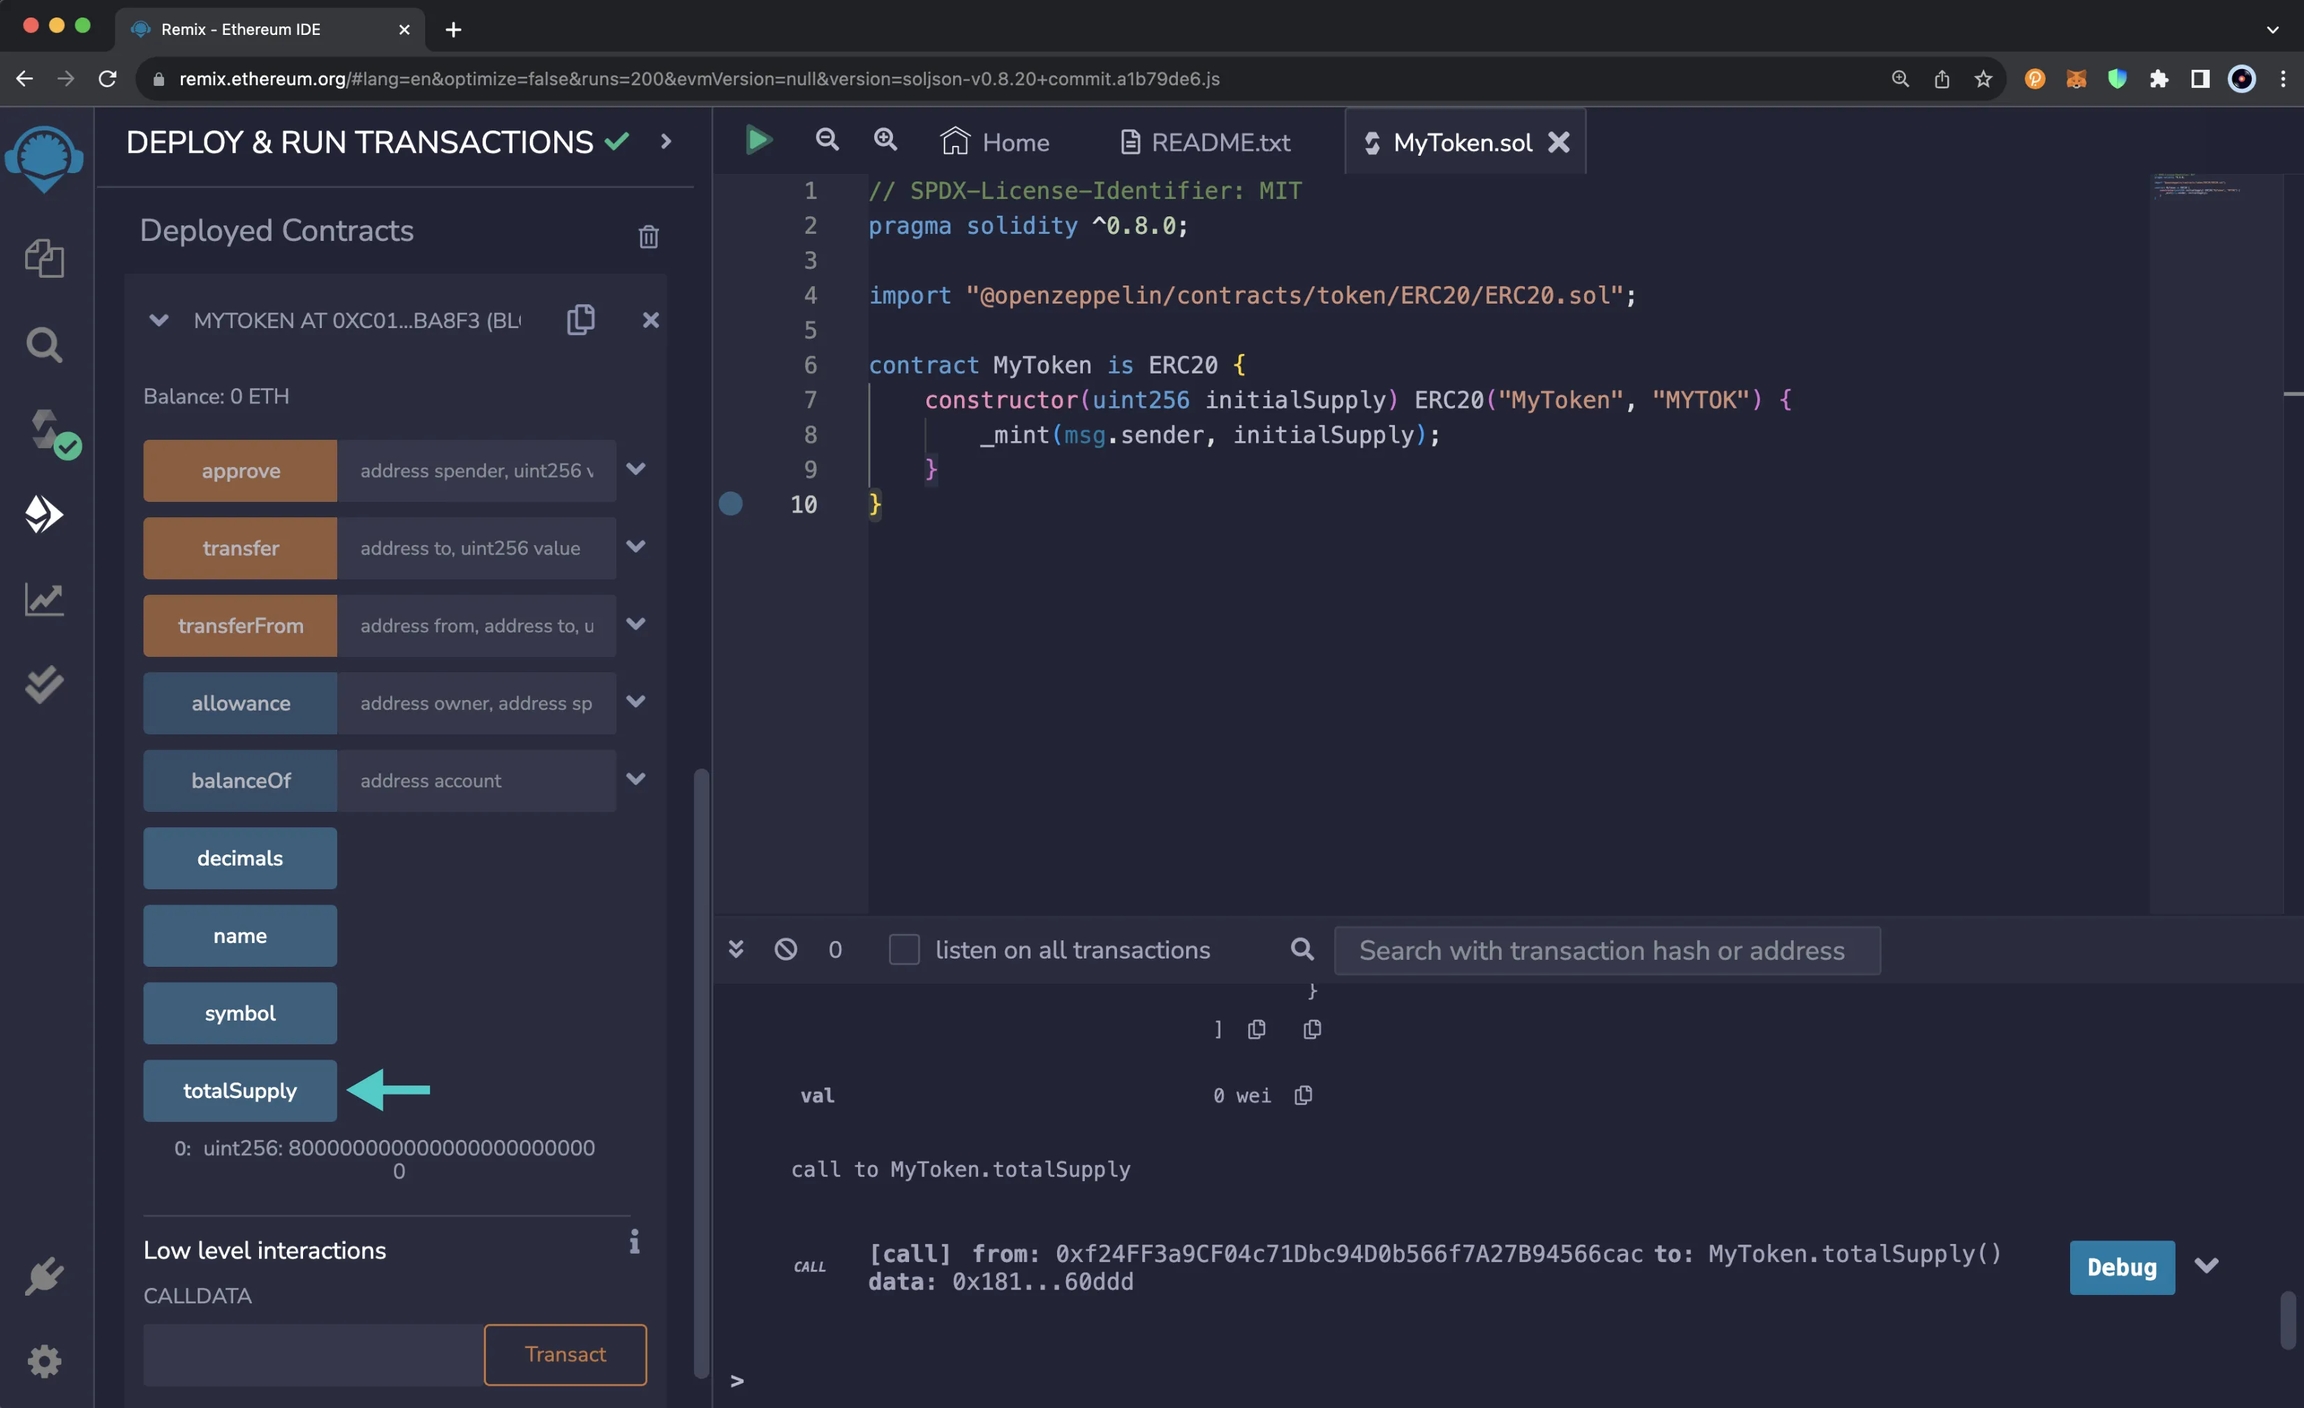Viewport: 2304px width, 1408px height.
Task: Enable listen on all transactions checkbox
Action: (x=904, y=950)
